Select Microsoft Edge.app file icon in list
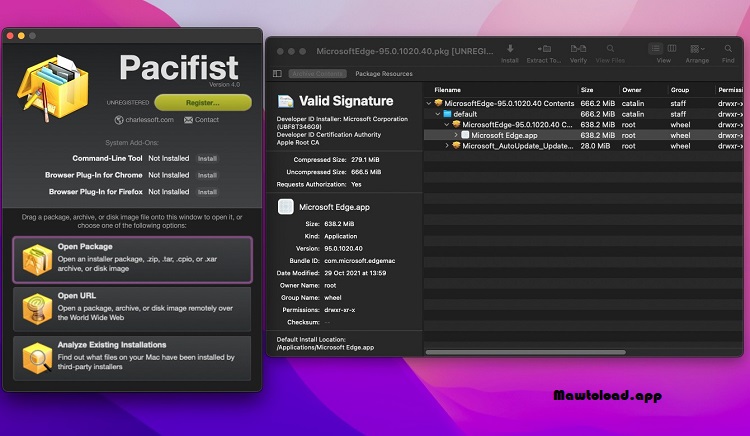Viewport: 750px width, 436px height. coord(465,135)
